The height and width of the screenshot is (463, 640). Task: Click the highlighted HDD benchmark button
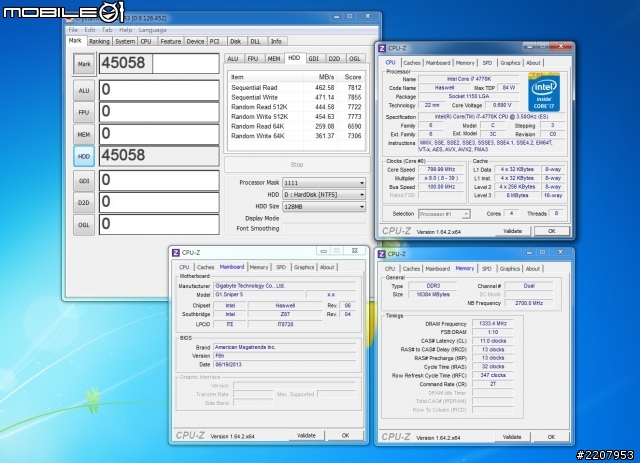coord(84,156)
